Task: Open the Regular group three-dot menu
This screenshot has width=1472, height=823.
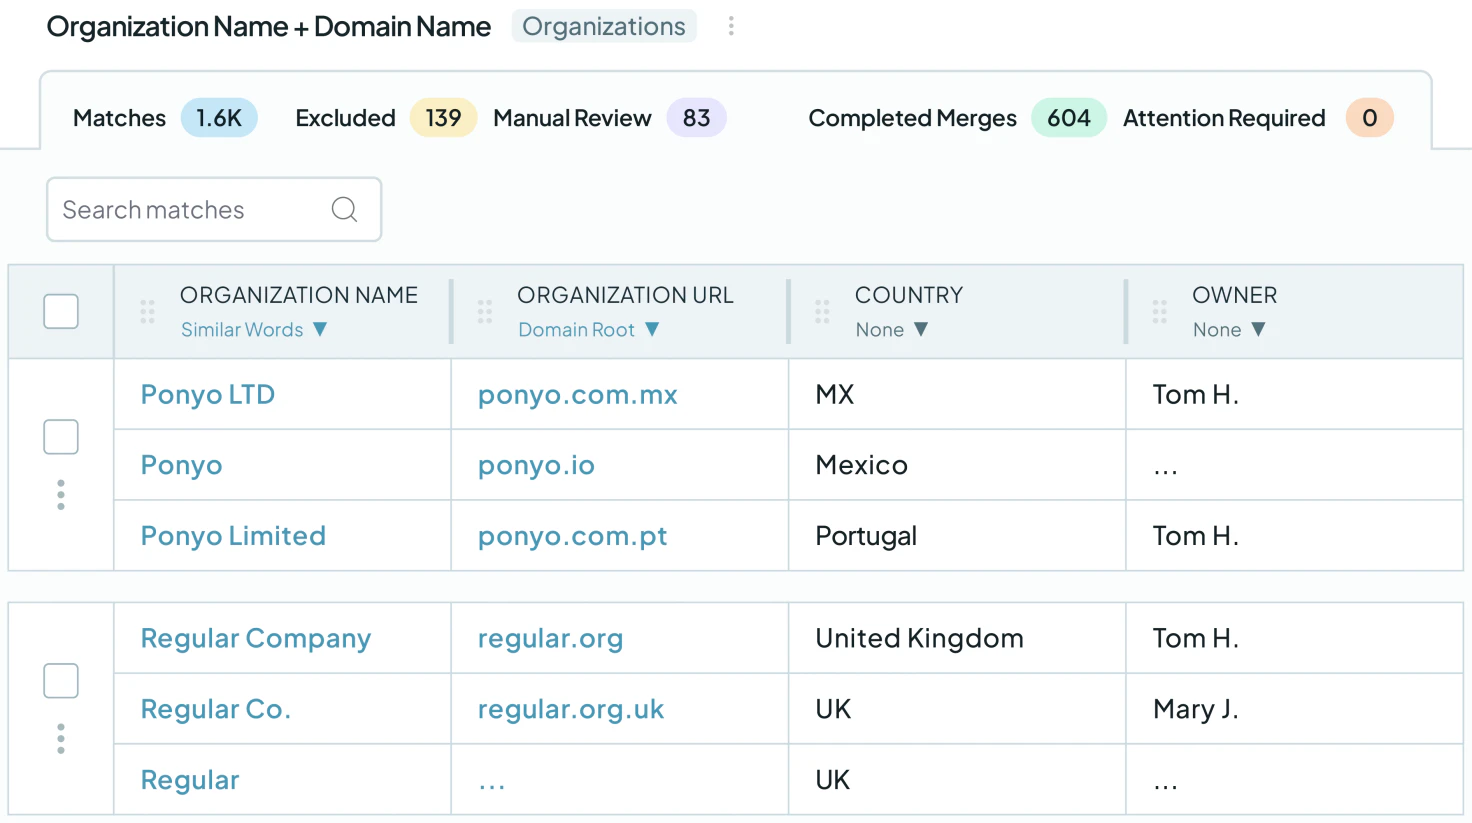Action: pos(61,739)
